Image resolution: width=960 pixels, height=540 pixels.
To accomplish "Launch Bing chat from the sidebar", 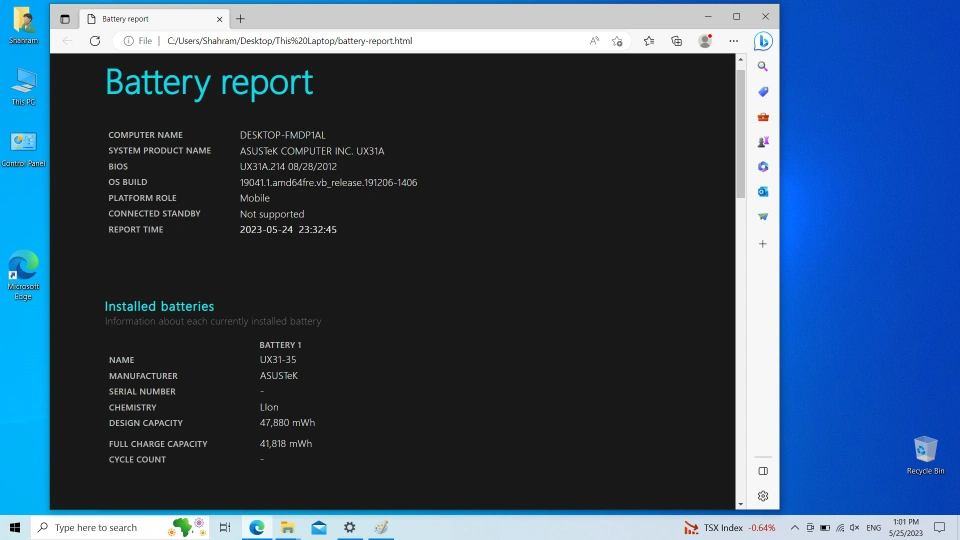I will click(x=763, y=41).
